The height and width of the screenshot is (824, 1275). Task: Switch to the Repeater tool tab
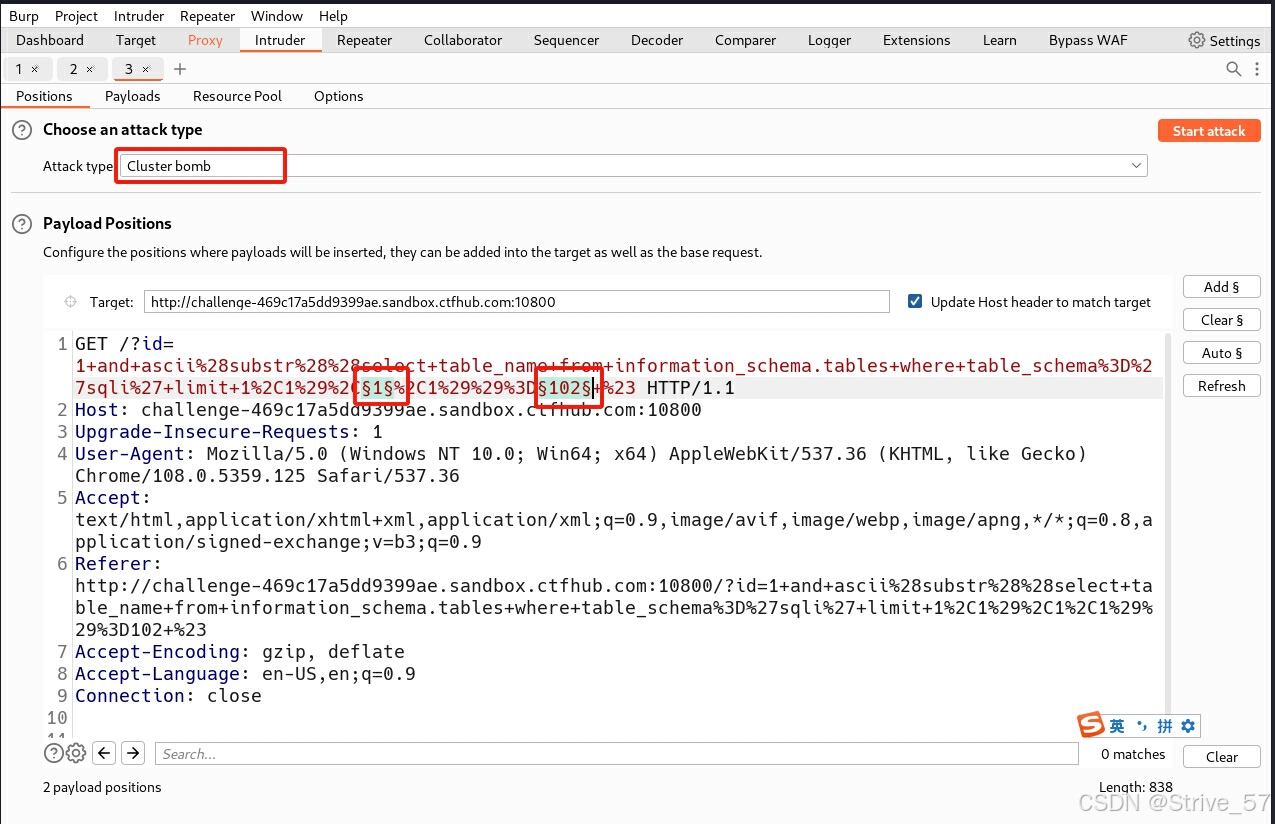coord(364,40)
